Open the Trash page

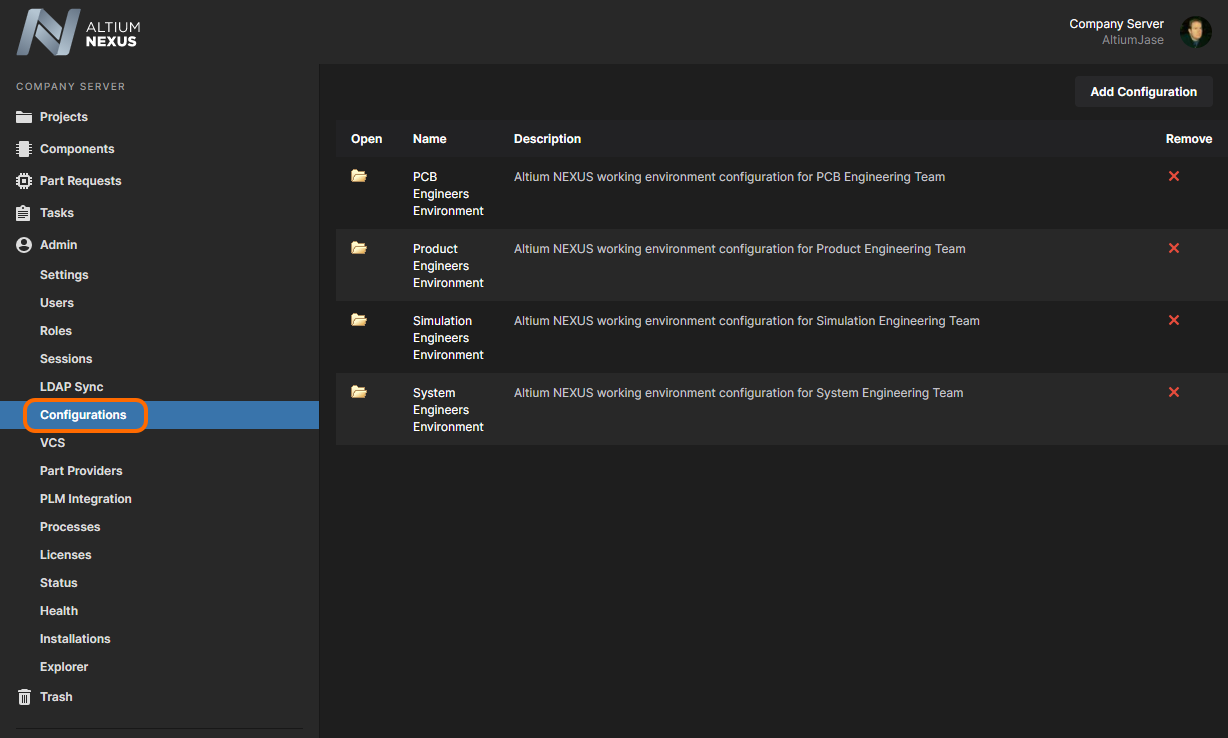click(x=56, y=697)
